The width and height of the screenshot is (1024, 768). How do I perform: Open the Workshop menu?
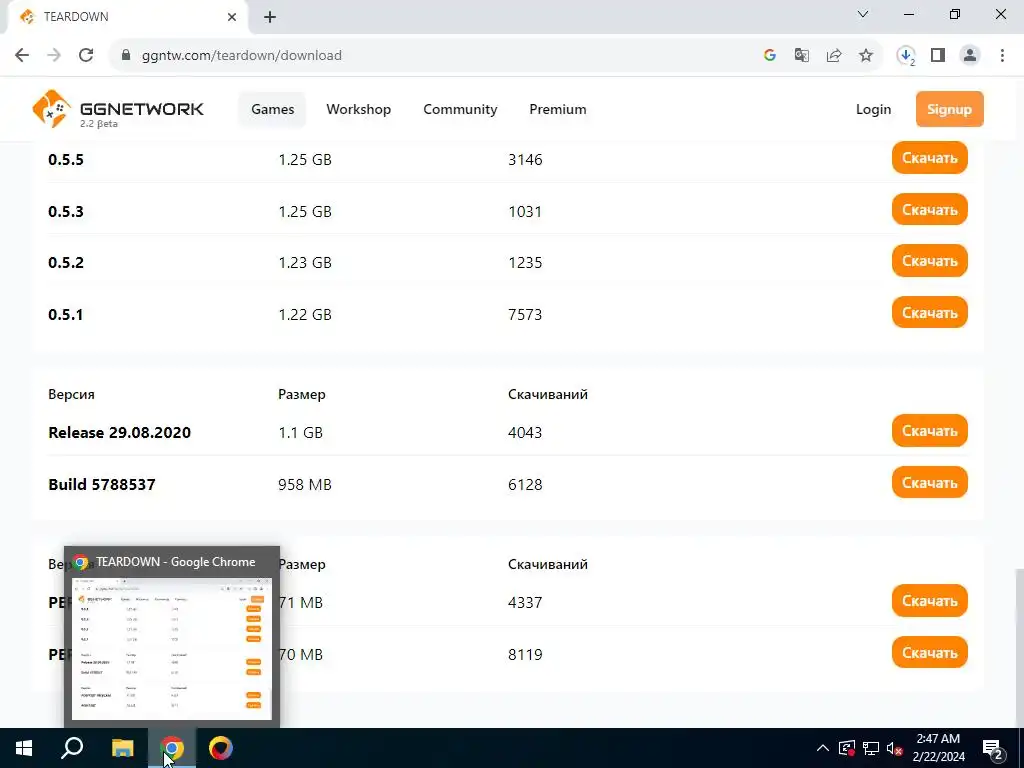coord(359,109)
